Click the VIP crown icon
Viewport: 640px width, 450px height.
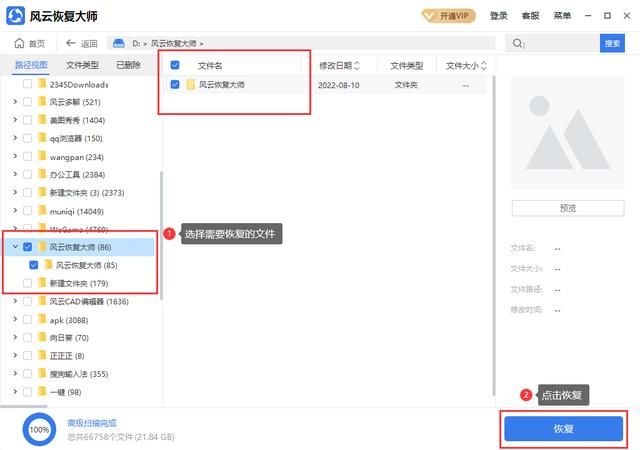pos(429,16)
